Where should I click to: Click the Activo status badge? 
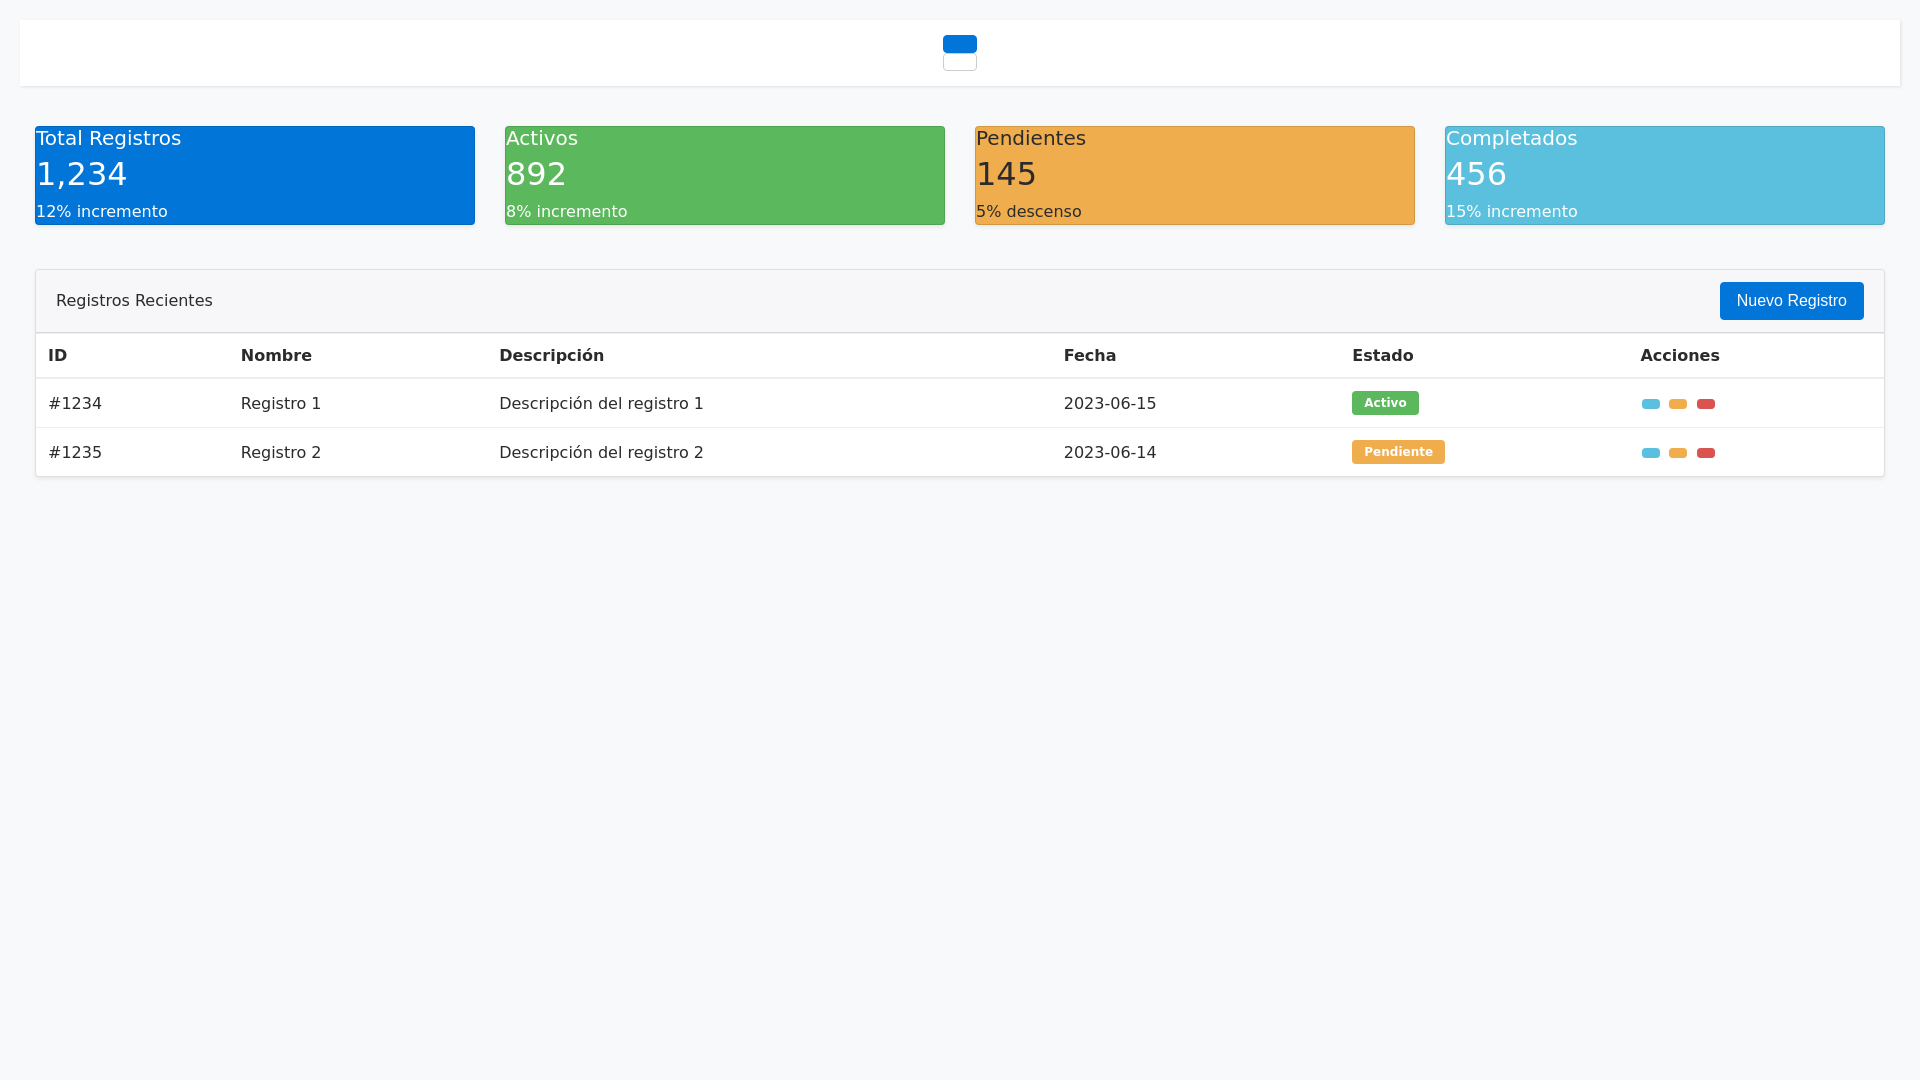[1385, 403]
